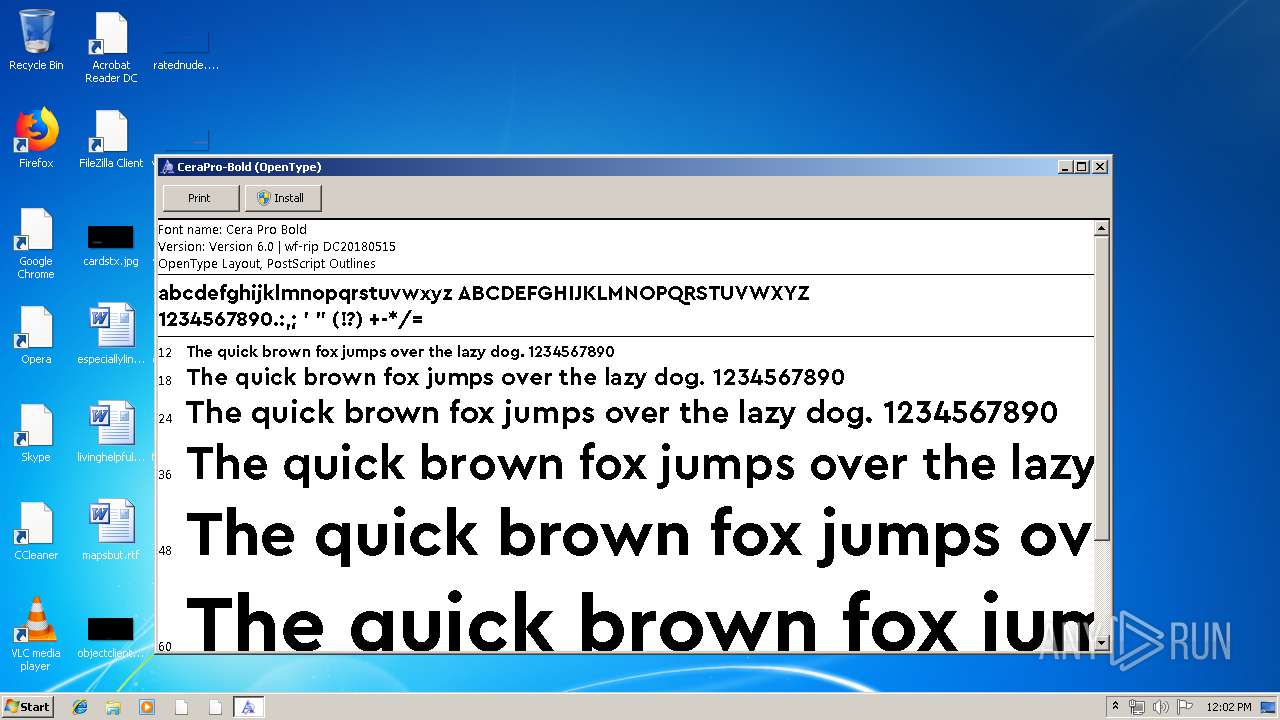The width and height of the screenshot is (1280, 720).
Task: Click the Font name: Cera Pro Bold line
Action: click(232, 229)
